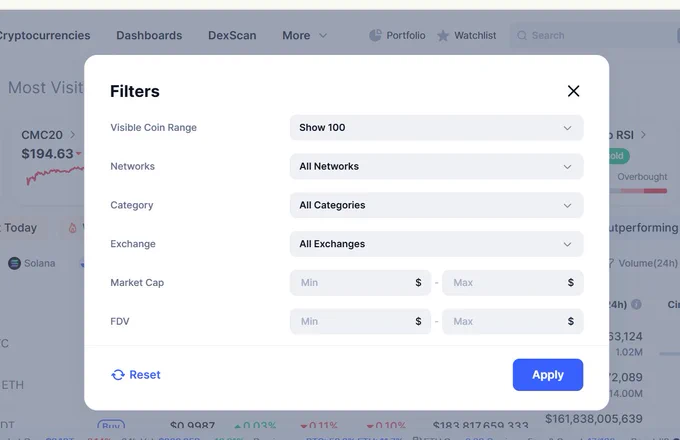Open the Visible Coin Range dropdown
Image resolution: width=680 pixels, height=440 pixels.
pos(436,127)
